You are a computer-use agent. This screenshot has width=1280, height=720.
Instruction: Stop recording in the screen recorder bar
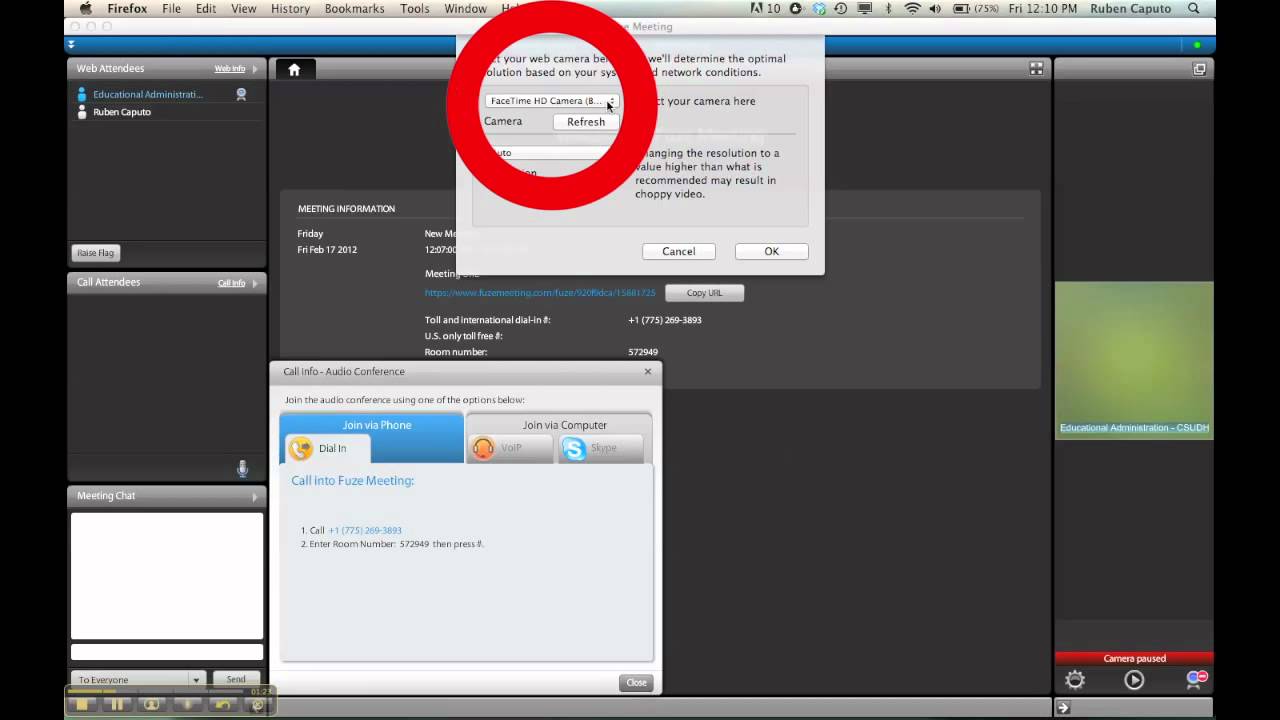click(83, 705)
